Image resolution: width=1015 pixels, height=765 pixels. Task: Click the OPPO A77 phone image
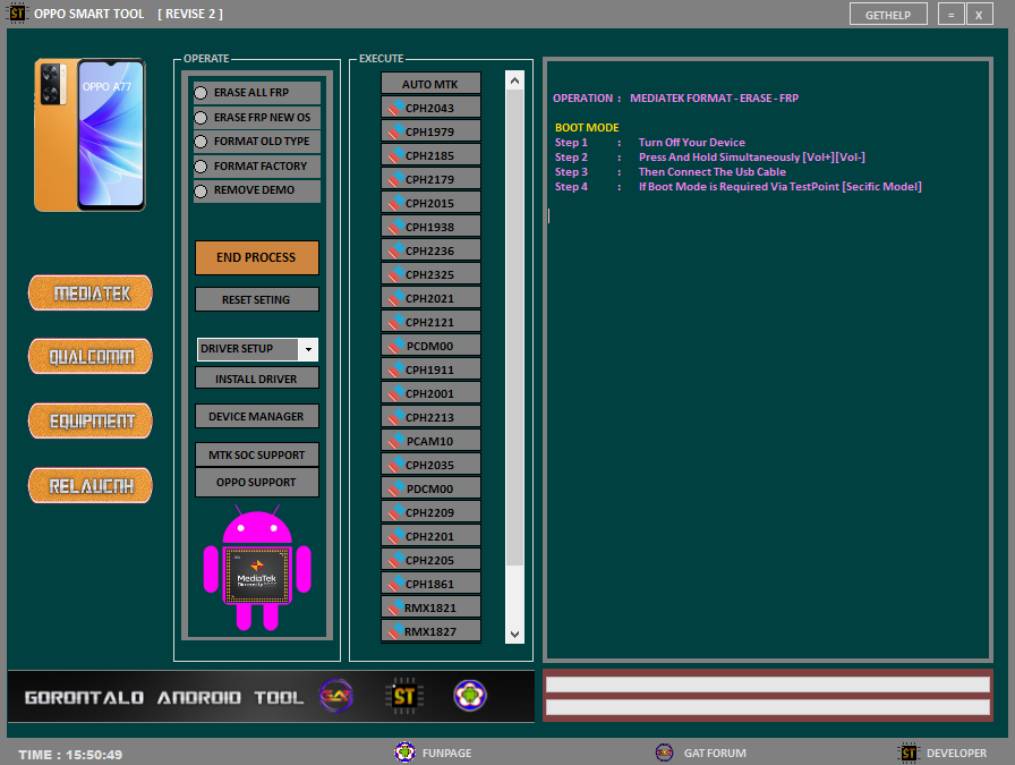pos(90,134)
